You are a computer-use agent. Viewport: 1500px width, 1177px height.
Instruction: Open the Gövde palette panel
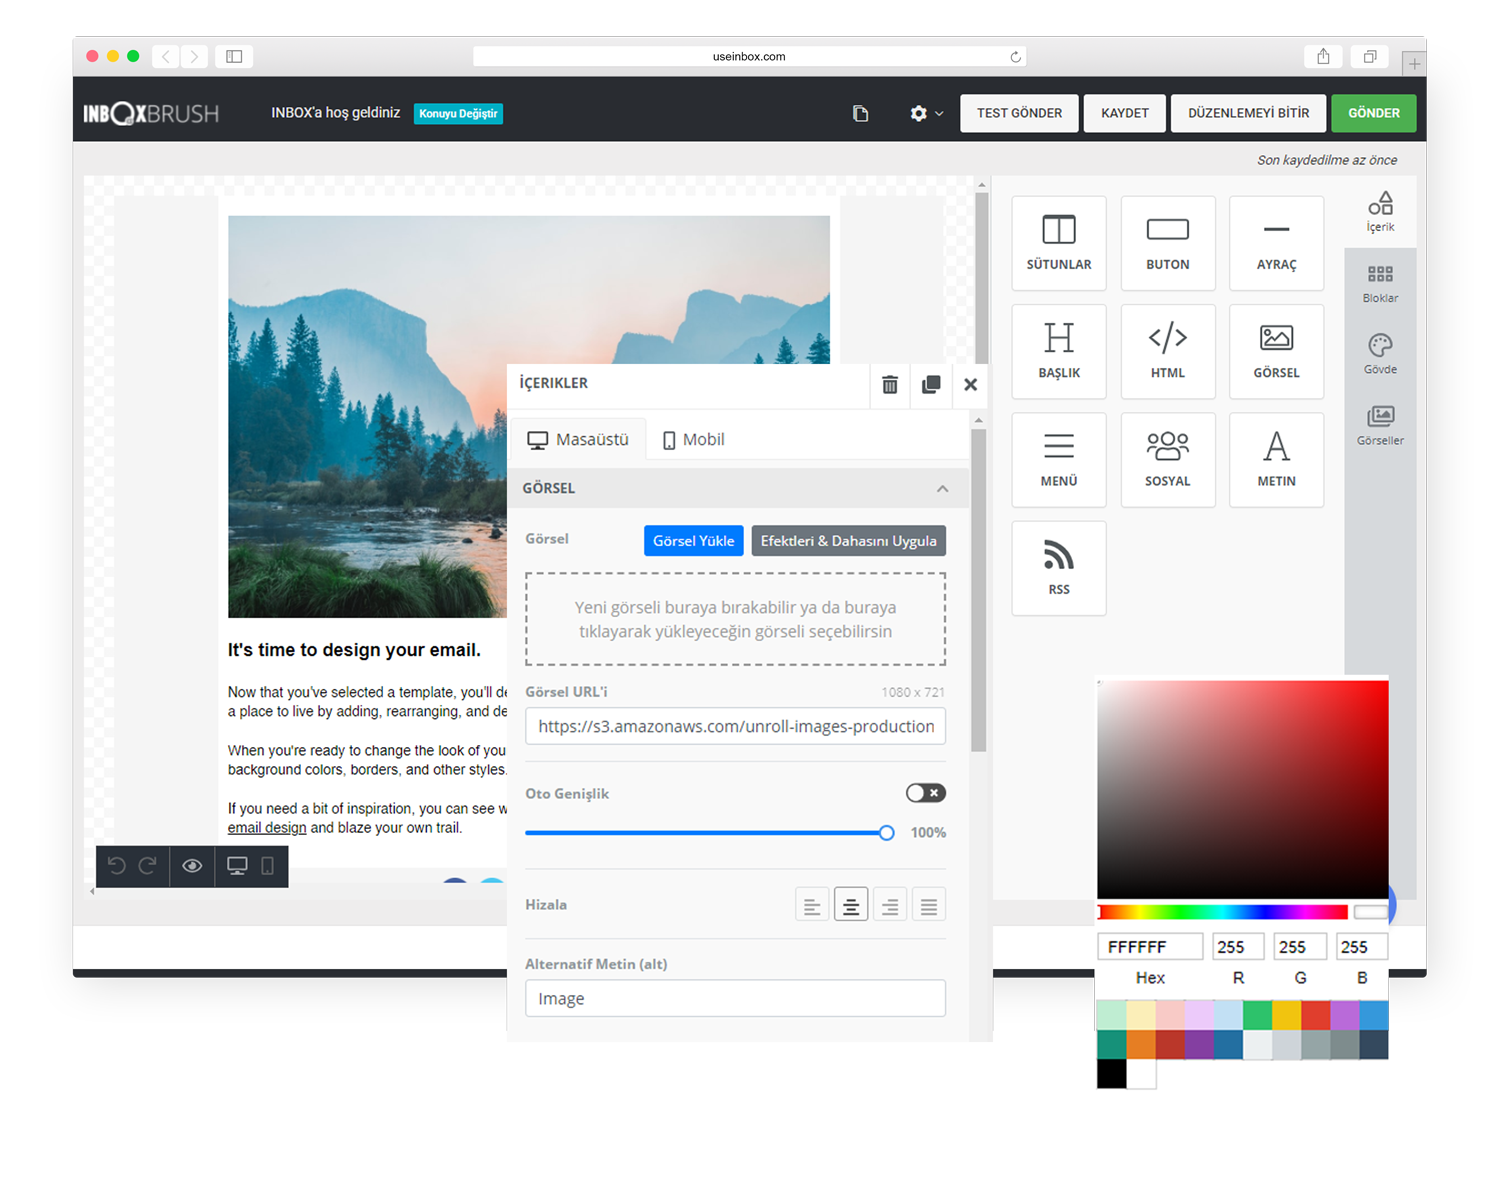point(1380,353)
